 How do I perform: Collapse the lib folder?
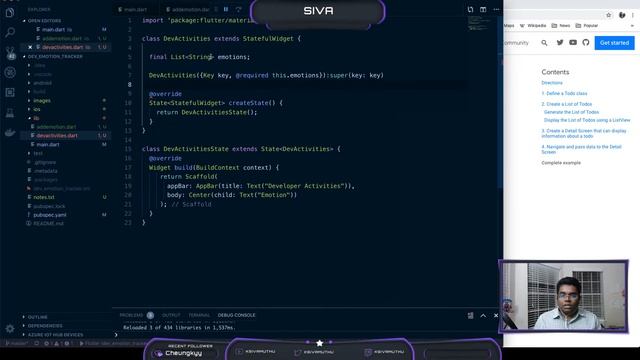[36, 118]
